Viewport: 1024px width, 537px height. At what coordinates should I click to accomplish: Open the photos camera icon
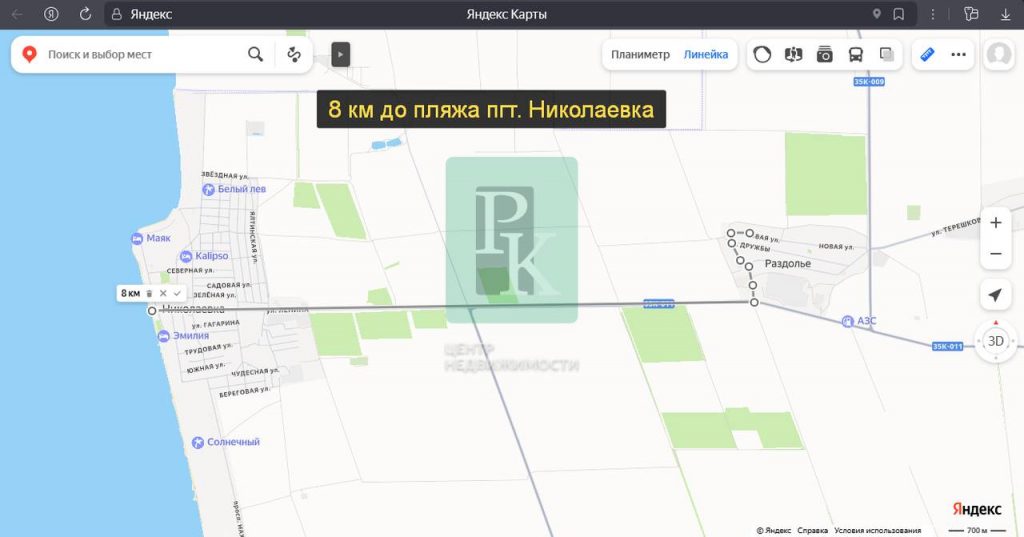[824, 54]
